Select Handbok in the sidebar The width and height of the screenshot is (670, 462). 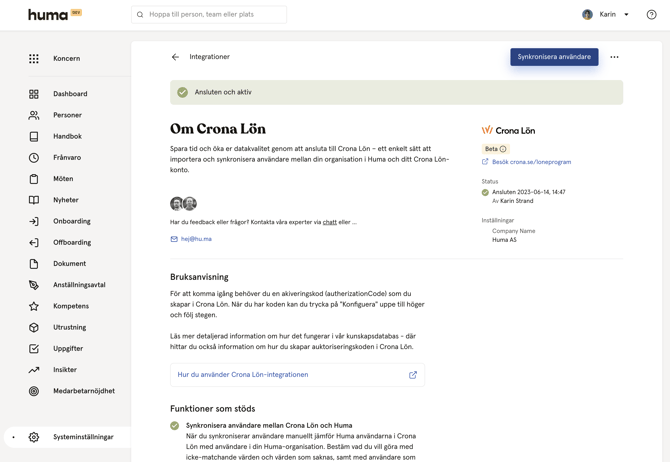click(68, 136)
